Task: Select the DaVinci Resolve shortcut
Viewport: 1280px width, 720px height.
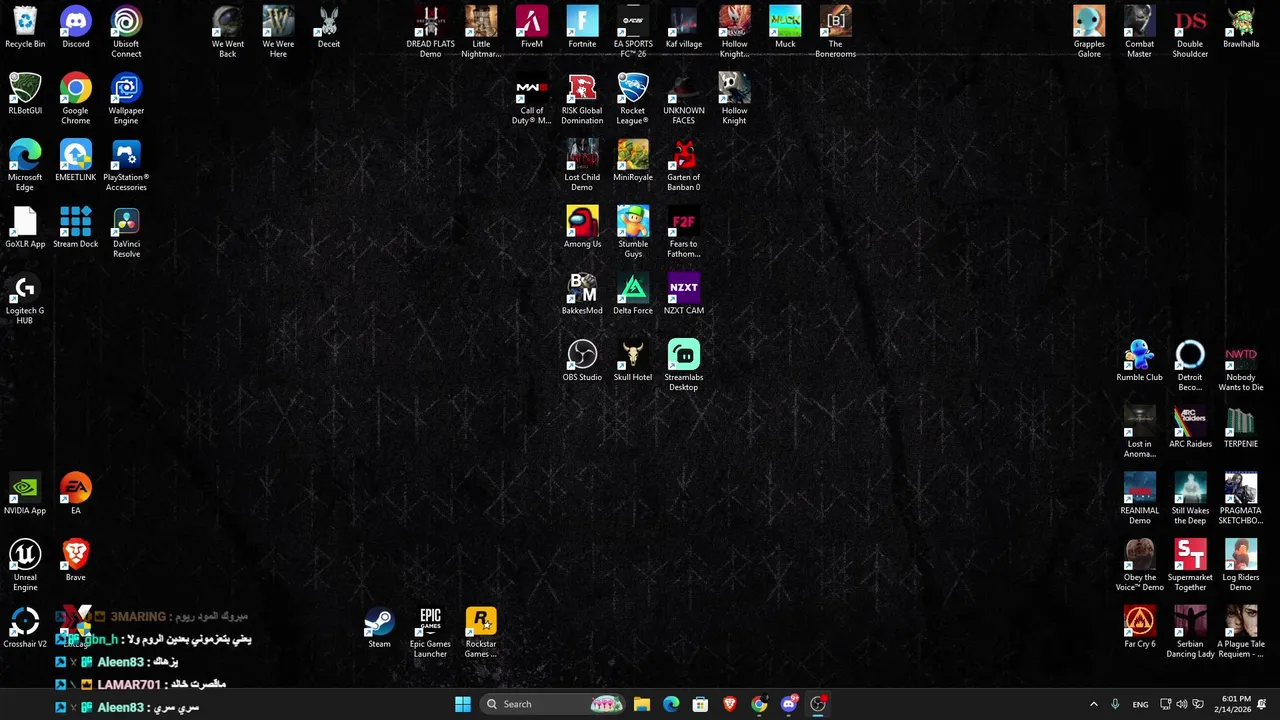Action: (x=126, y=232)
